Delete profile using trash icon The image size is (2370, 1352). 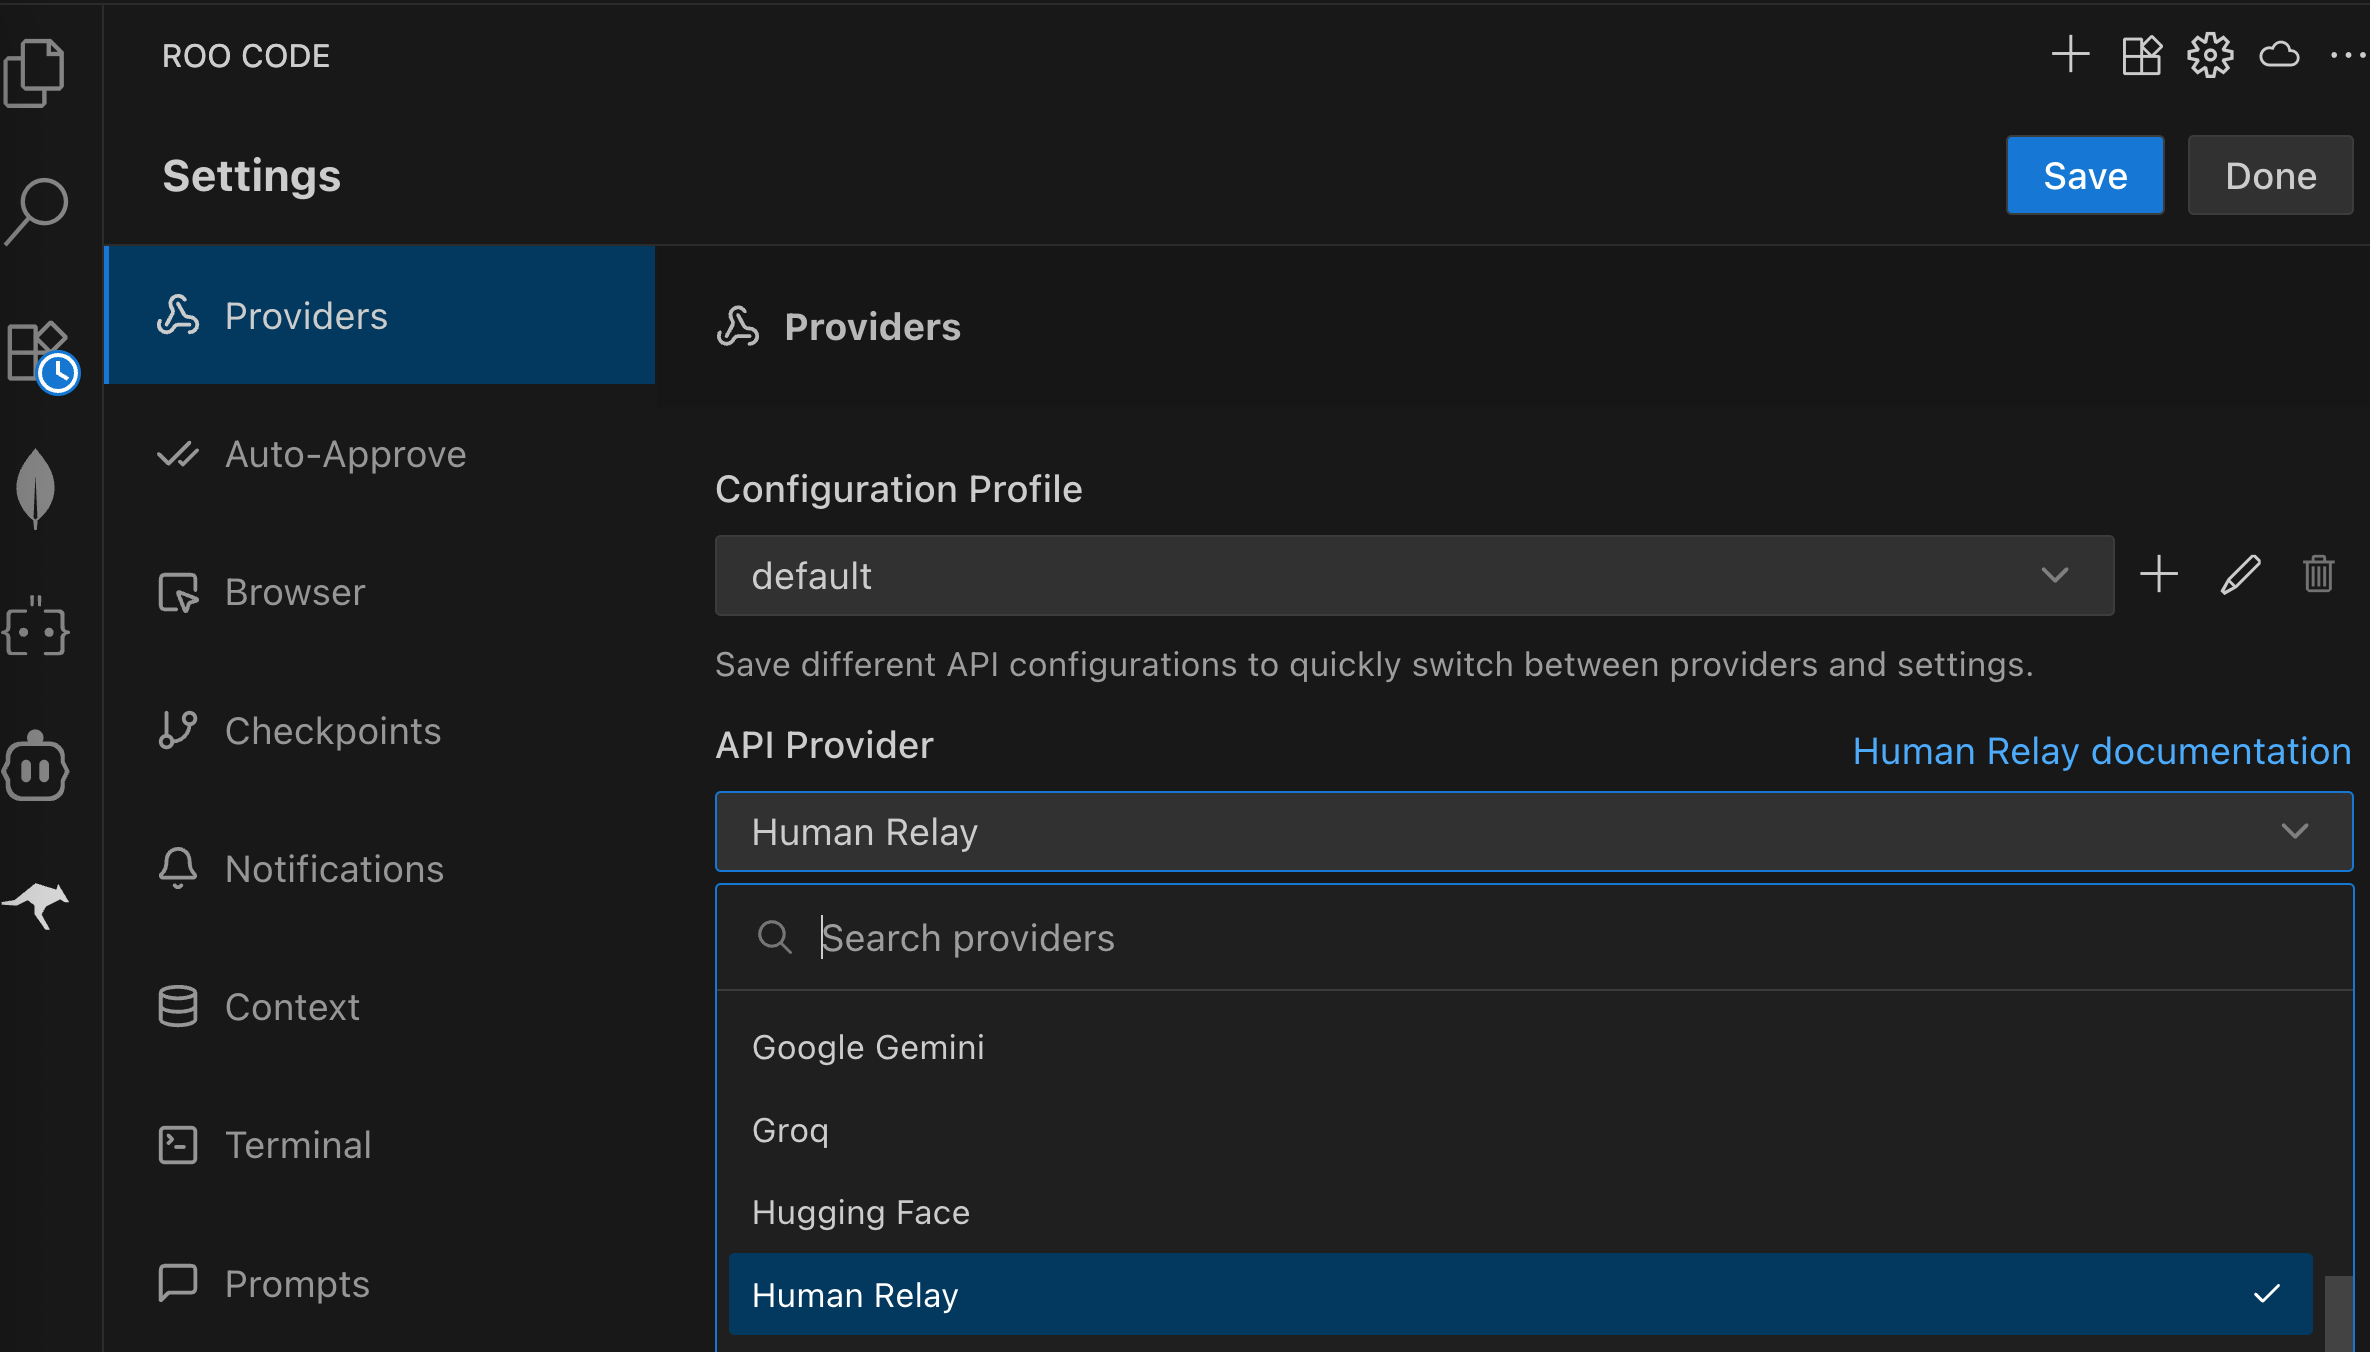(x=2318, y=575)
